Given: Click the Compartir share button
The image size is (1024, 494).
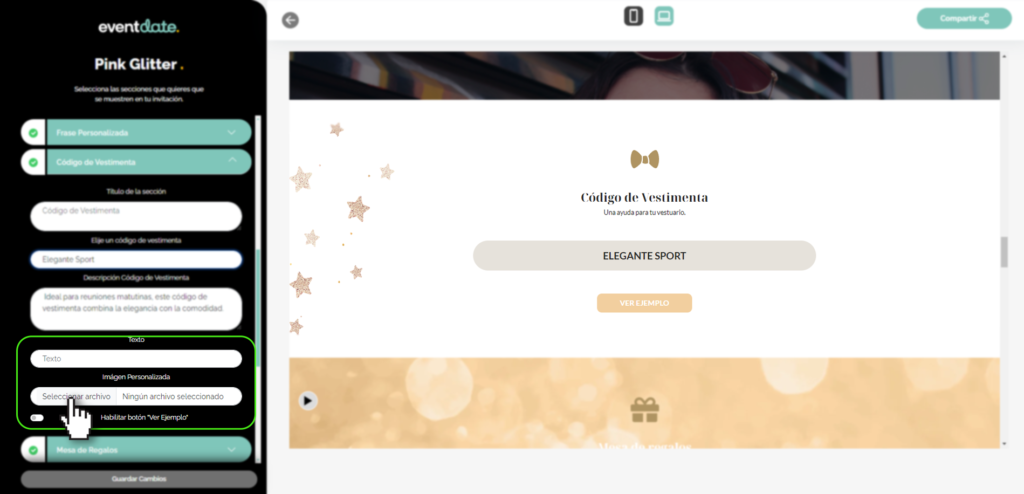Looking at the screenshot, I should click(964, 18).
